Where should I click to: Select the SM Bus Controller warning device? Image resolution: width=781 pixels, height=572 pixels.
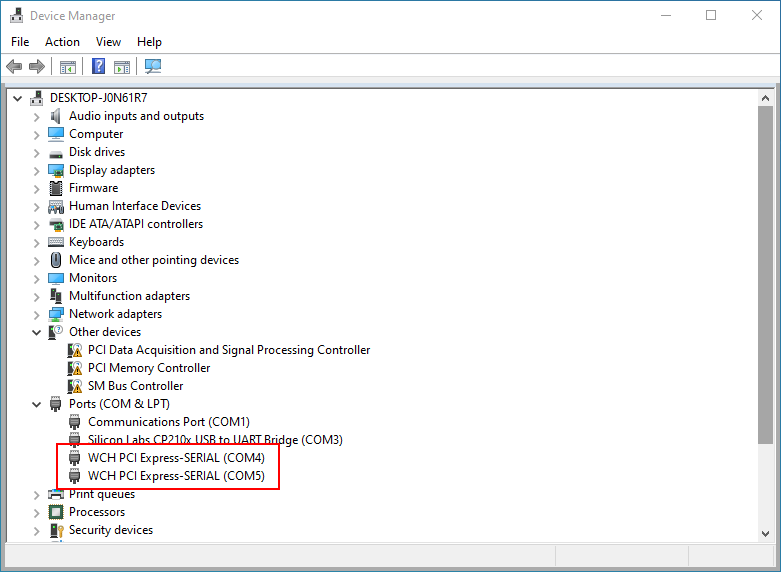pos(135,386)
